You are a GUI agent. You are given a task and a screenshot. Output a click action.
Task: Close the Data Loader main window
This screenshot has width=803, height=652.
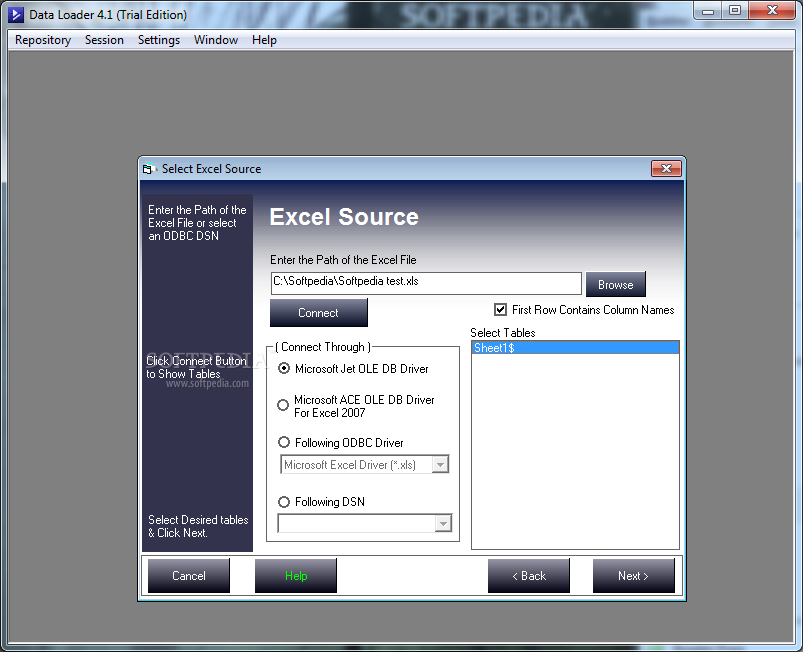pyautogui.click(x=772, y=11)
